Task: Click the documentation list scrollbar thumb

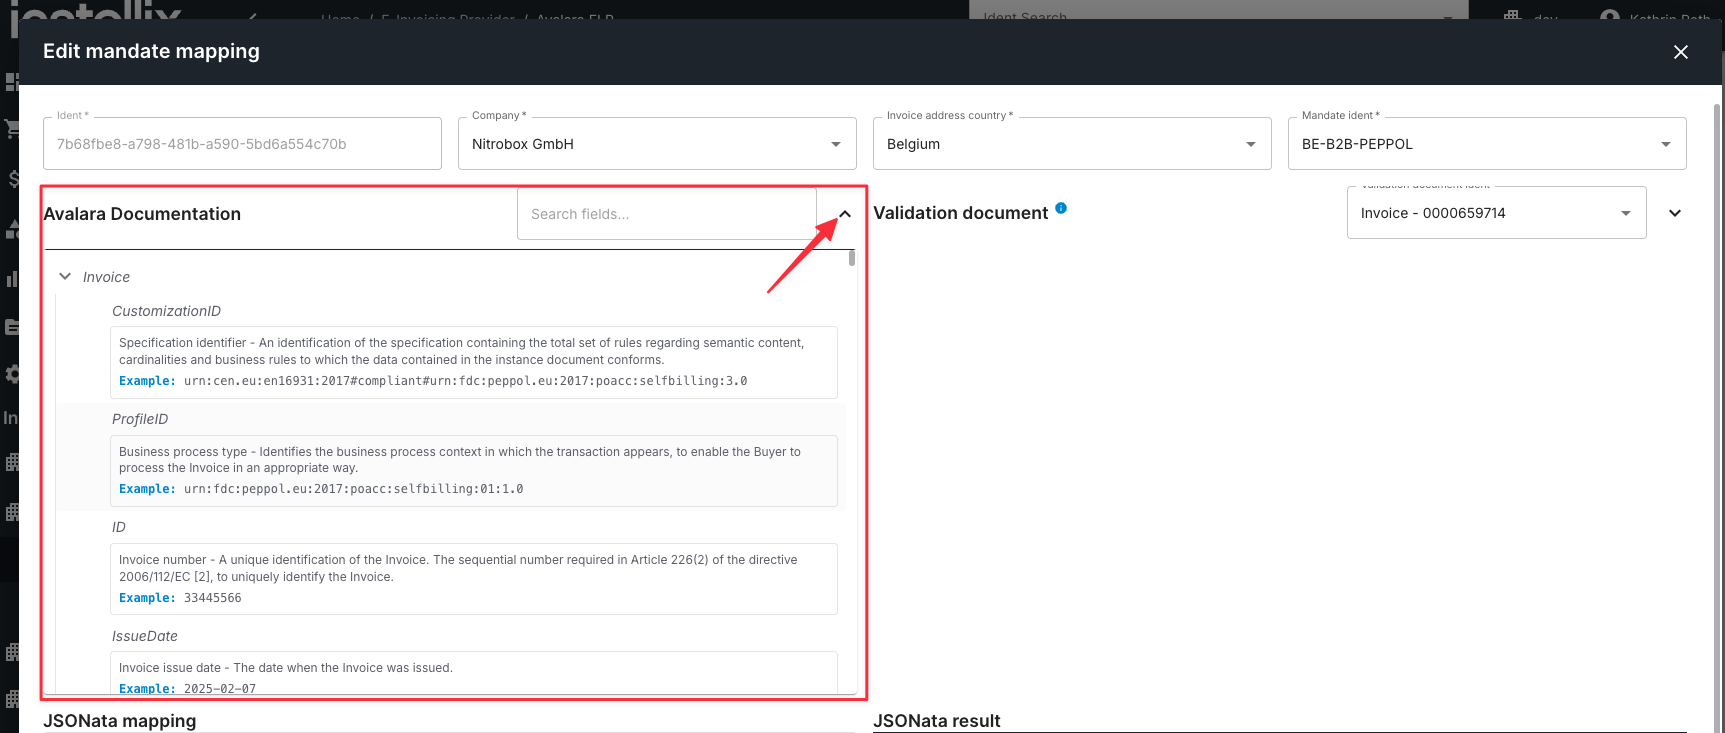Action: [852, 258]
